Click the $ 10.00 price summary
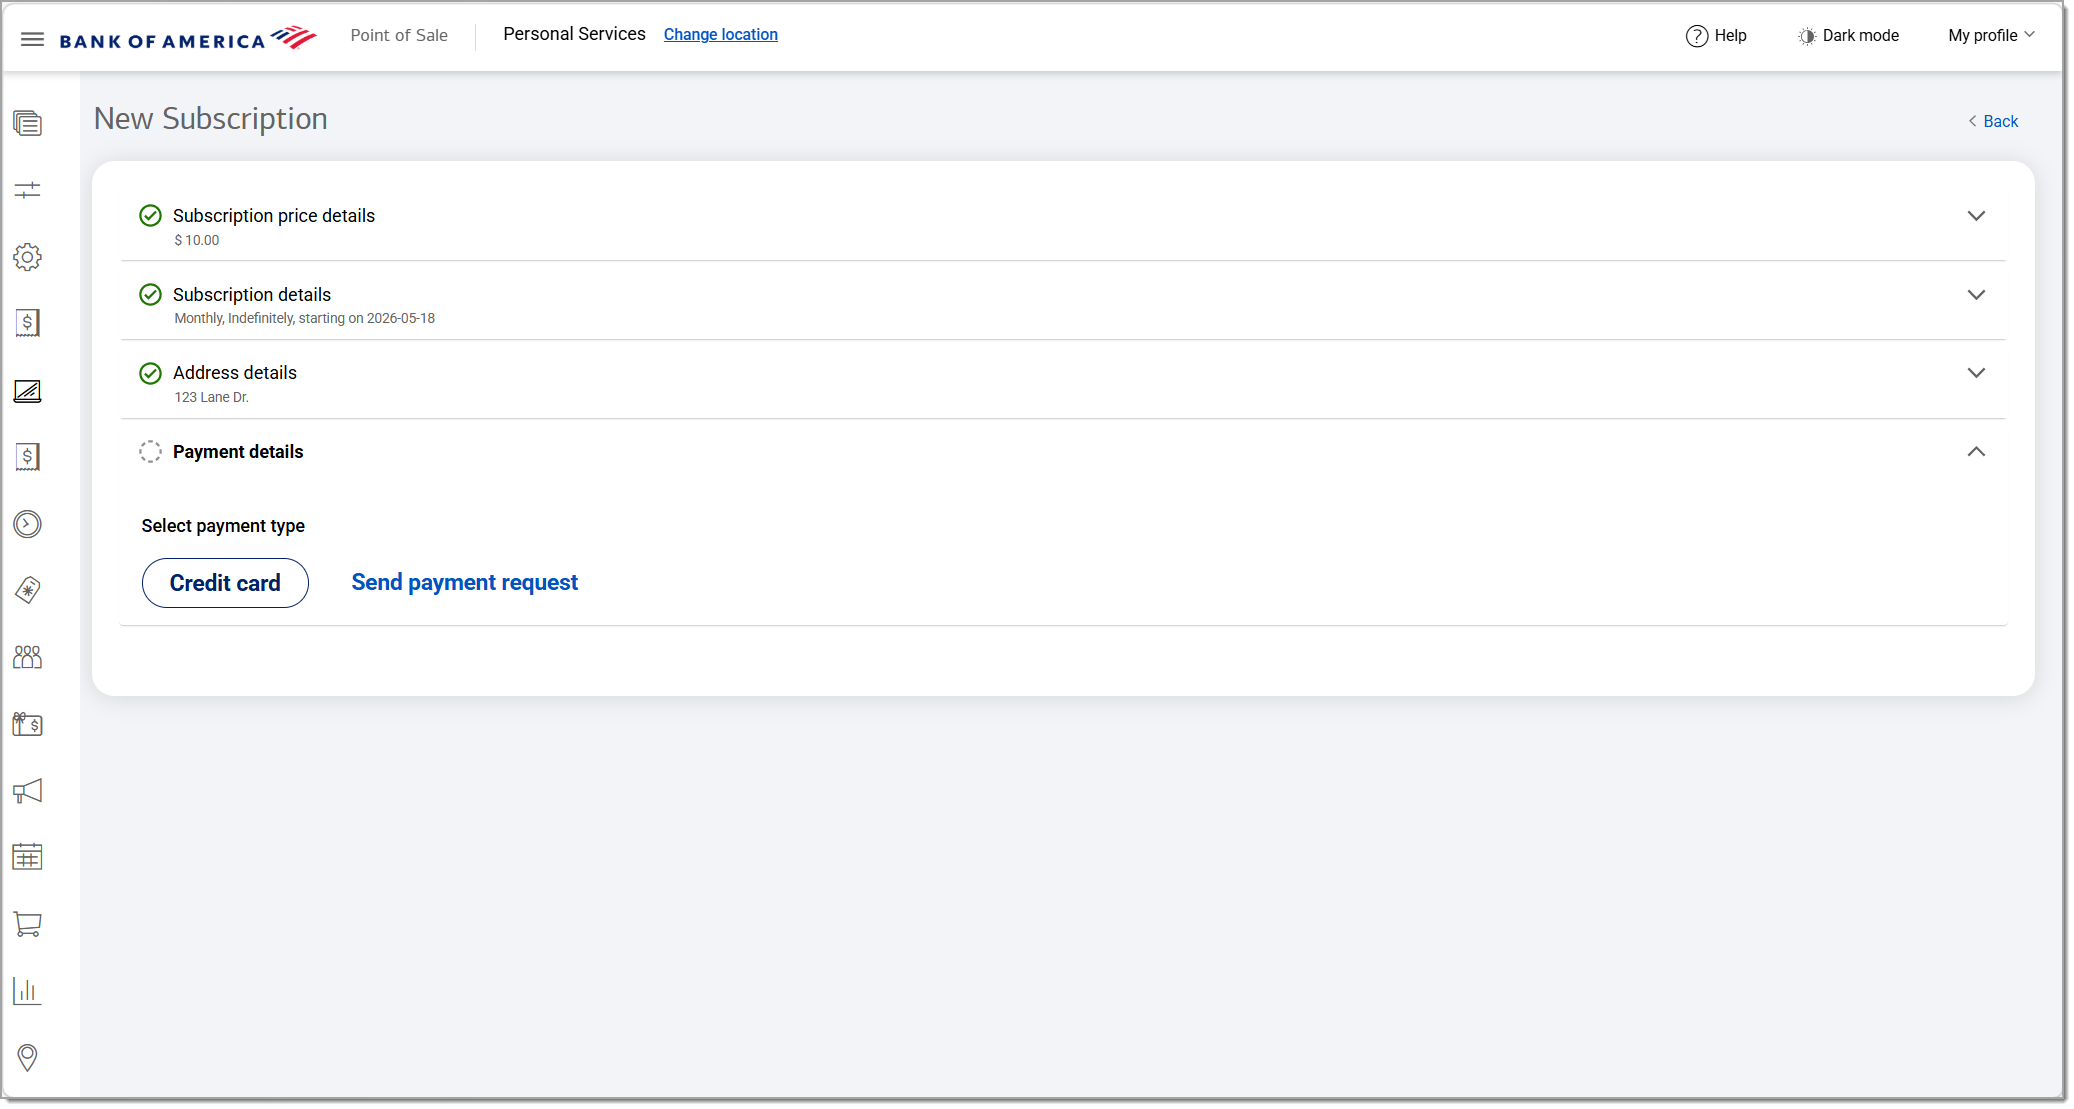Screen dimensions: 2074x1109 pyautogui.click(x=197, y=240)
